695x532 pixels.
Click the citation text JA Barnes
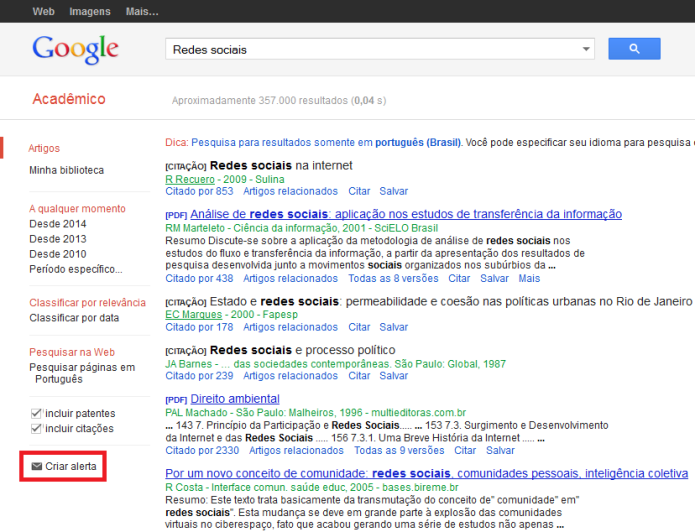(188, 364)
